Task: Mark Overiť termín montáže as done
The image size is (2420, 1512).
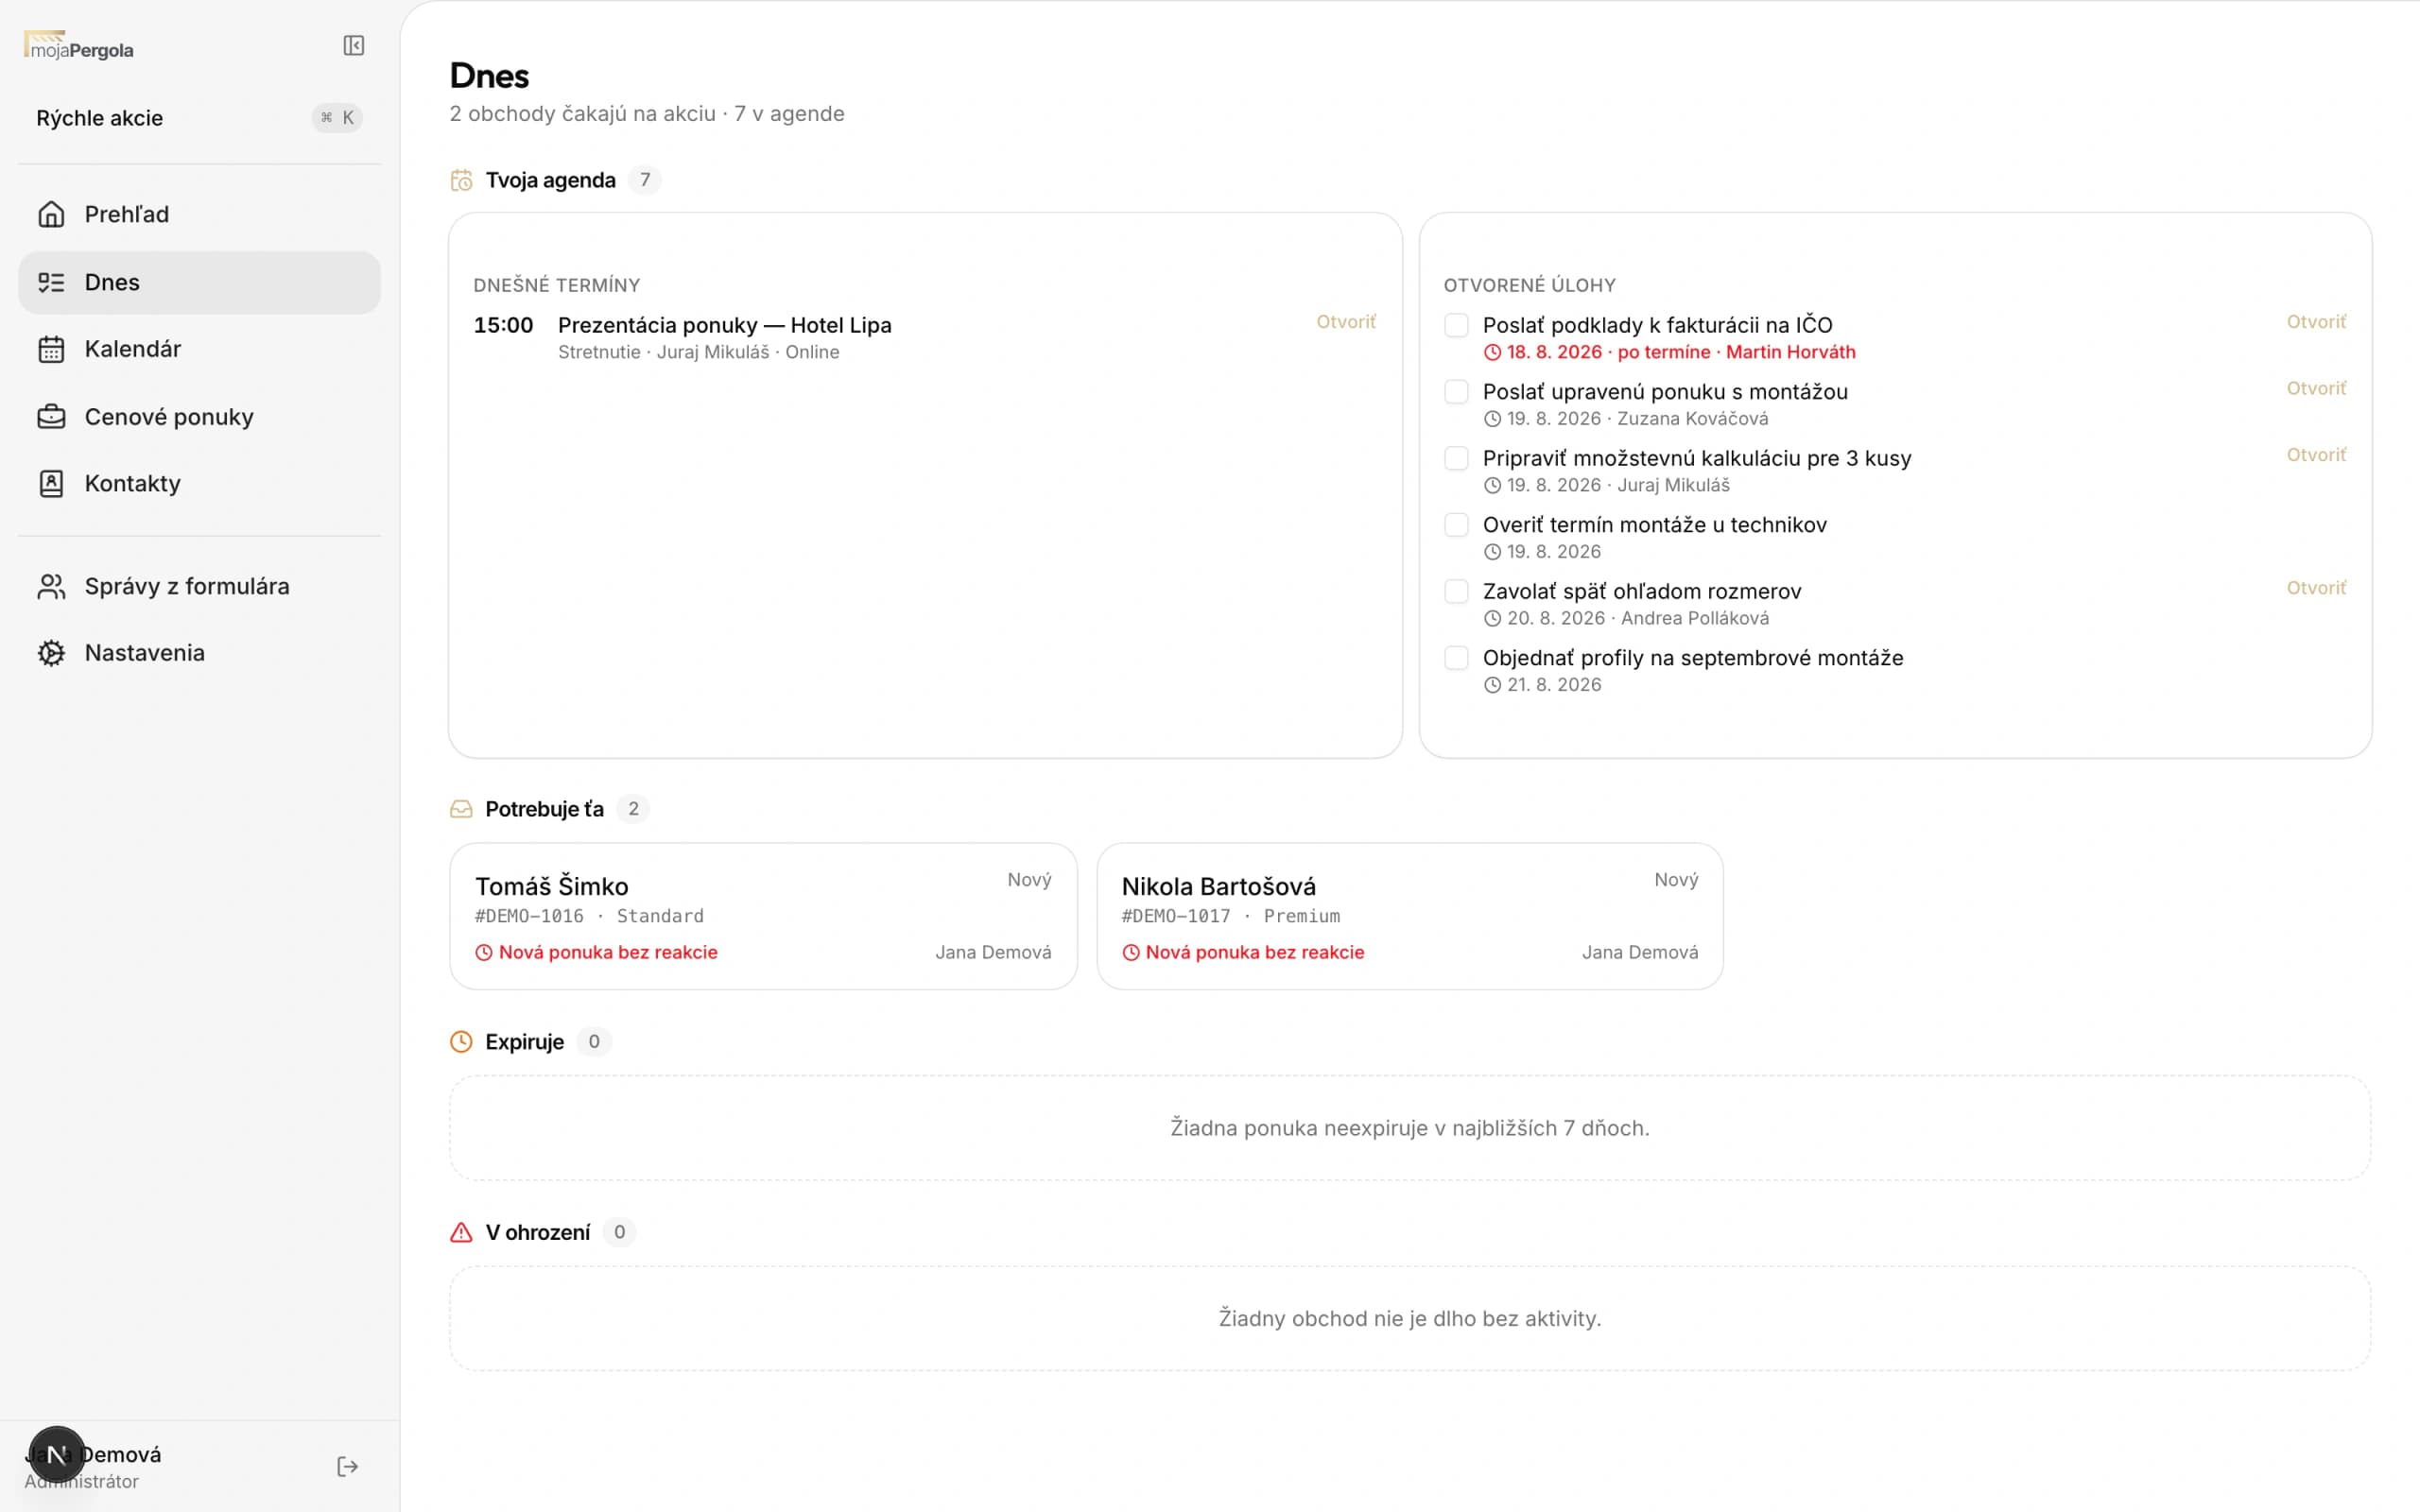Action: point(1457,525)
